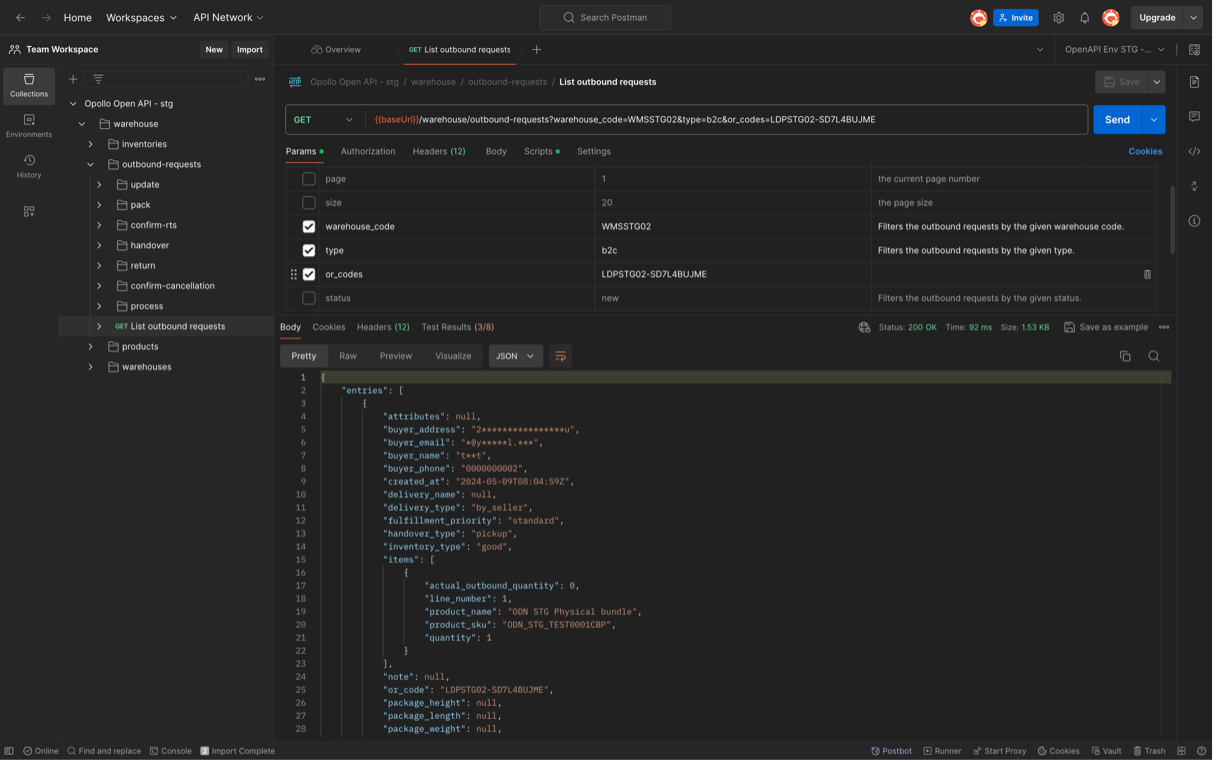Click the Invite button
This screenshot has width=1216, height=763.
pos(1019,18)
